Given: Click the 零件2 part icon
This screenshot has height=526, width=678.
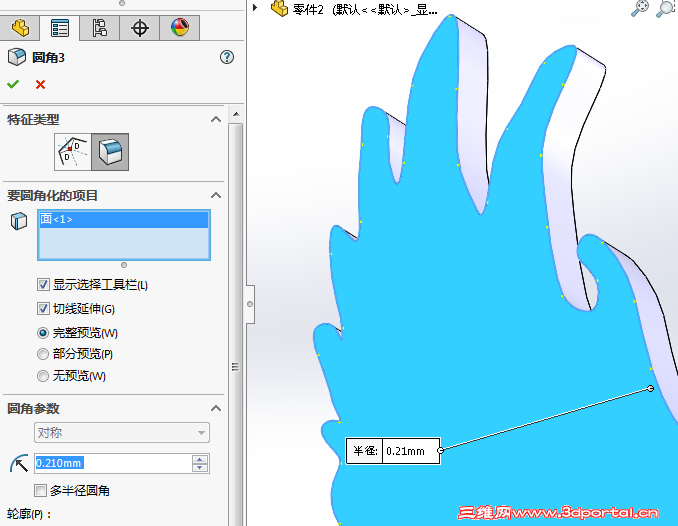Looking at the screenshot, I should 279,8.
